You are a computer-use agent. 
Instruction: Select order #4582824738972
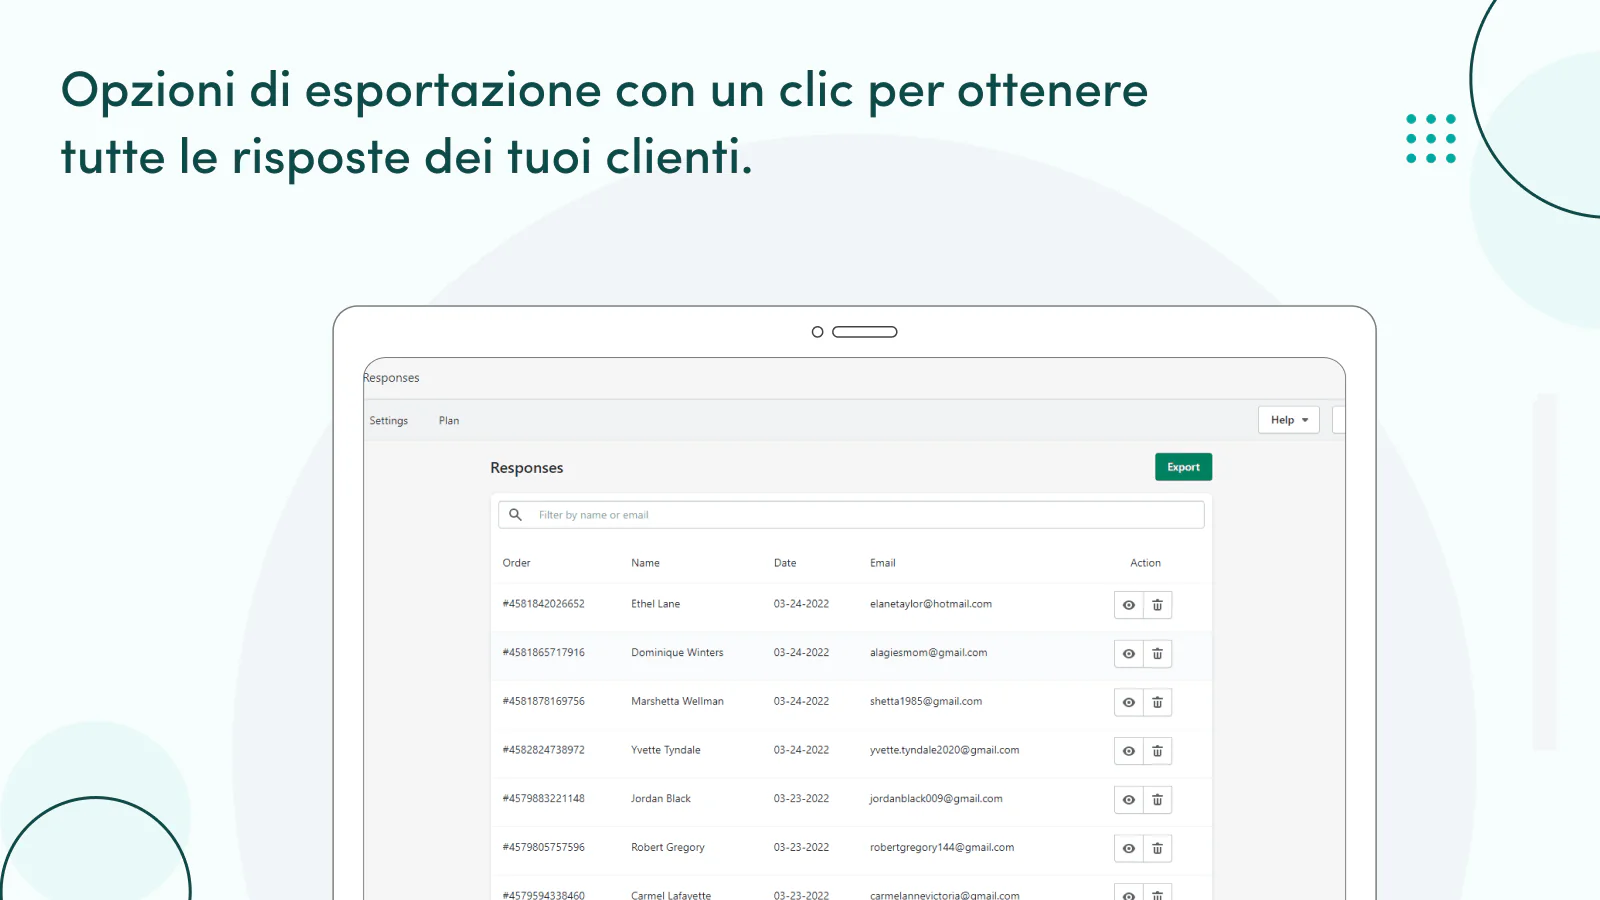543,750
